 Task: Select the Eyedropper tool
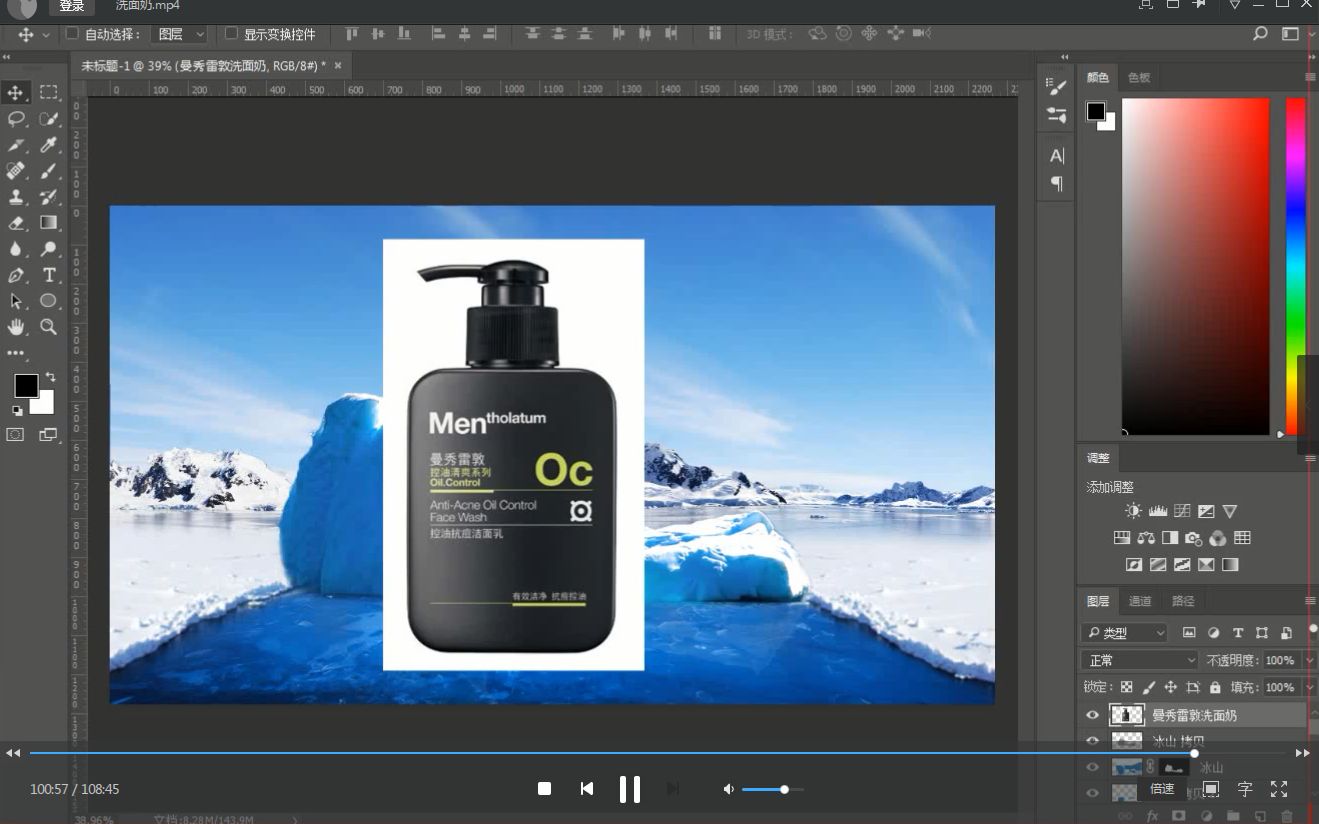tap(48, 145)
